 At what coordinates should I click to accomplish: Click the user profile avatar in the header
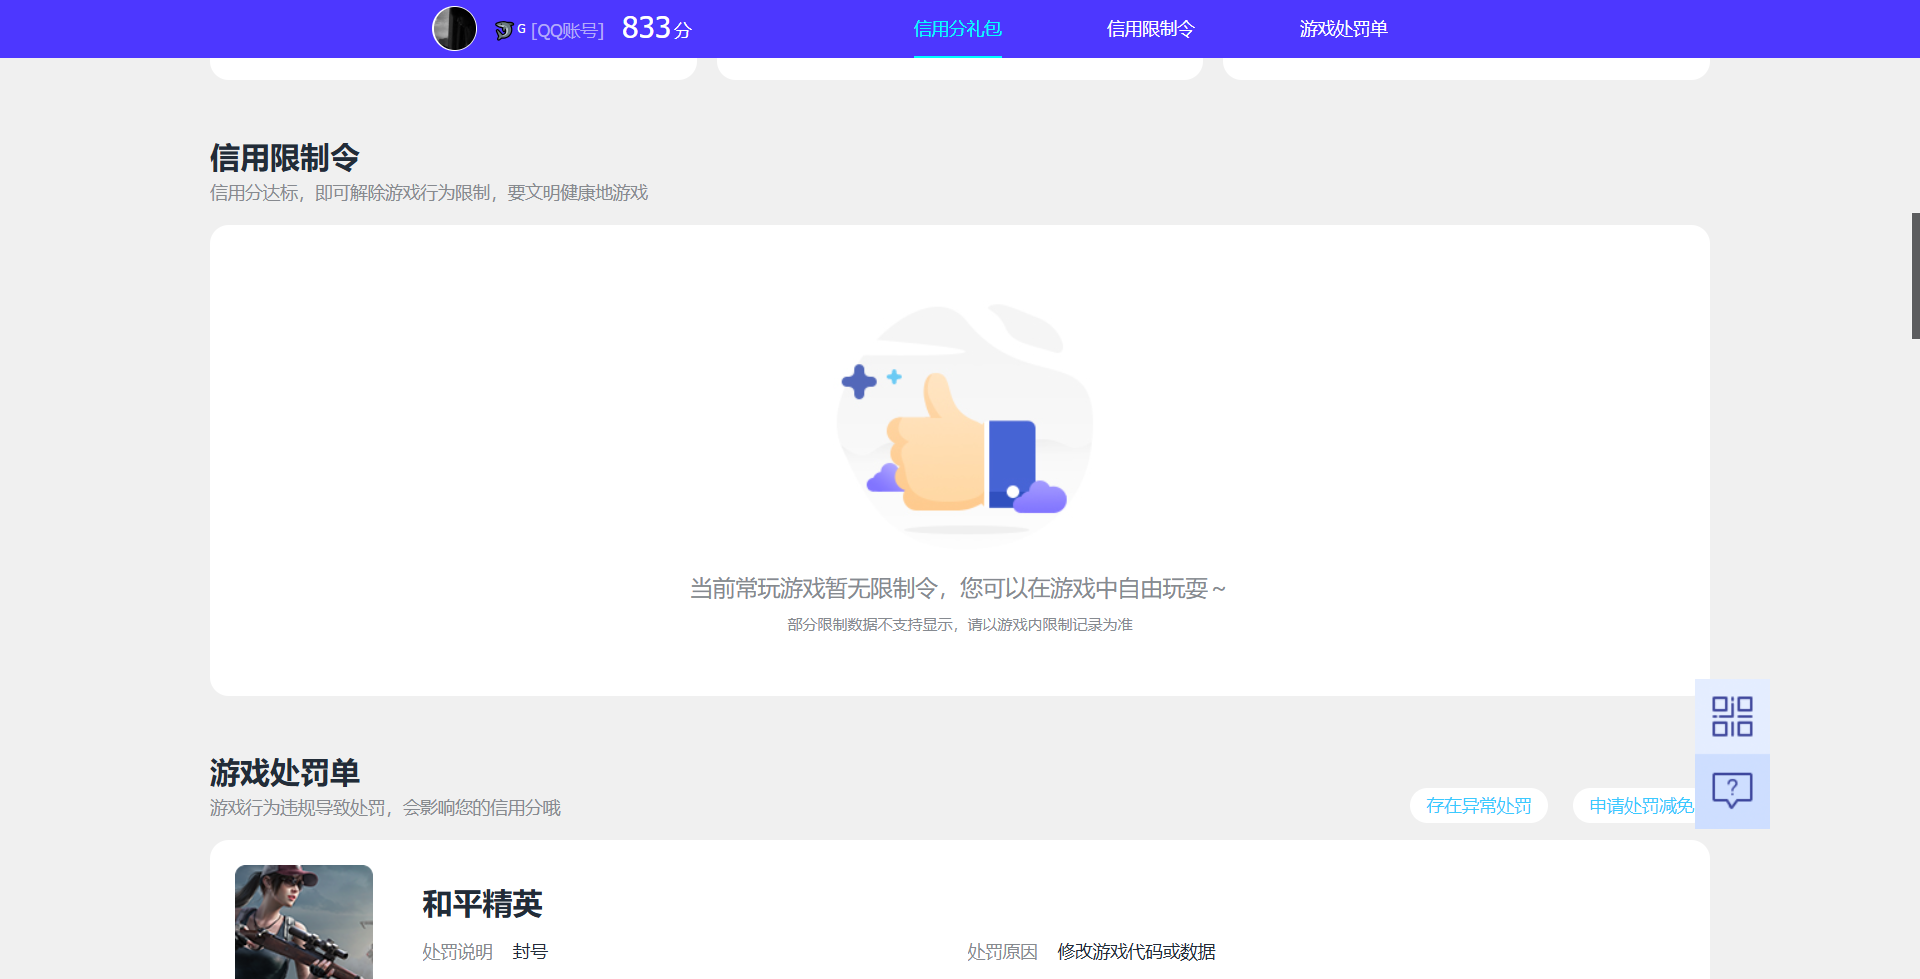(x=455, y=28)
